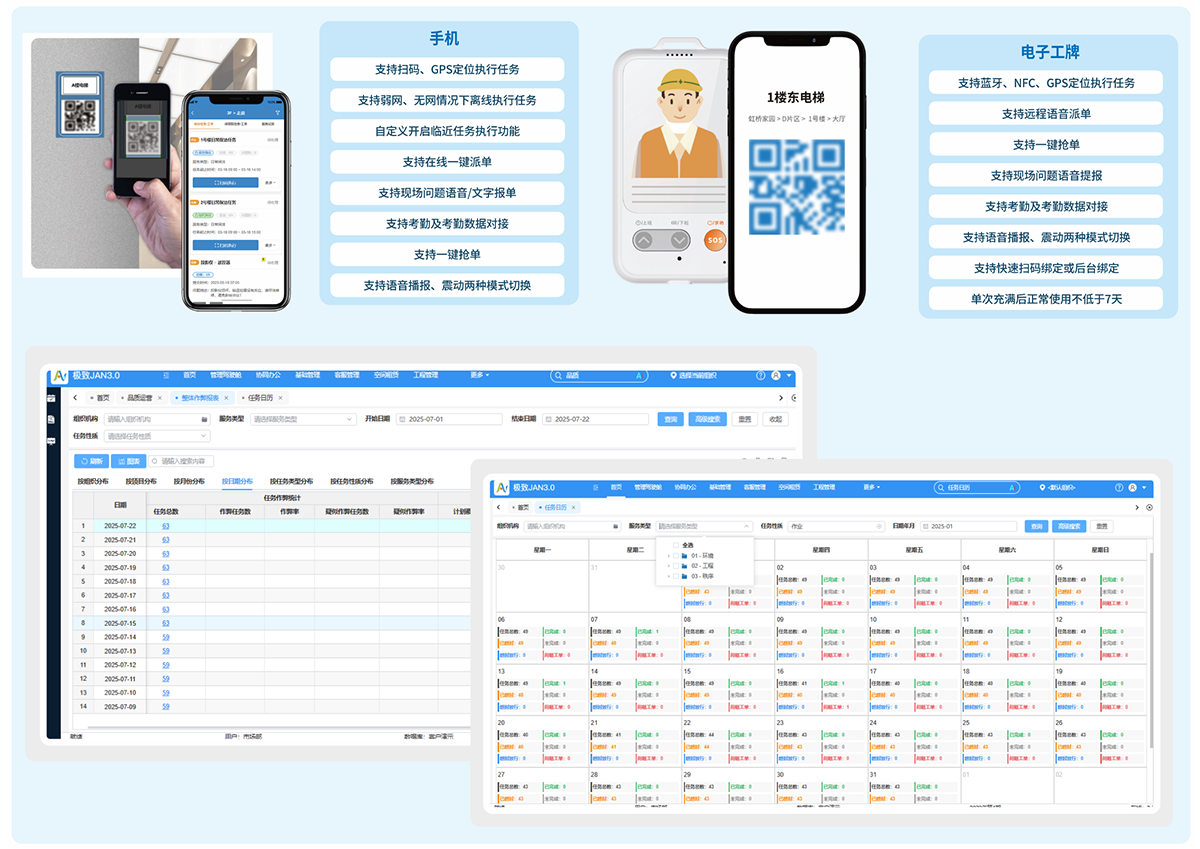Open task total 59 link for 2025-07-14

tap(166, 637)
